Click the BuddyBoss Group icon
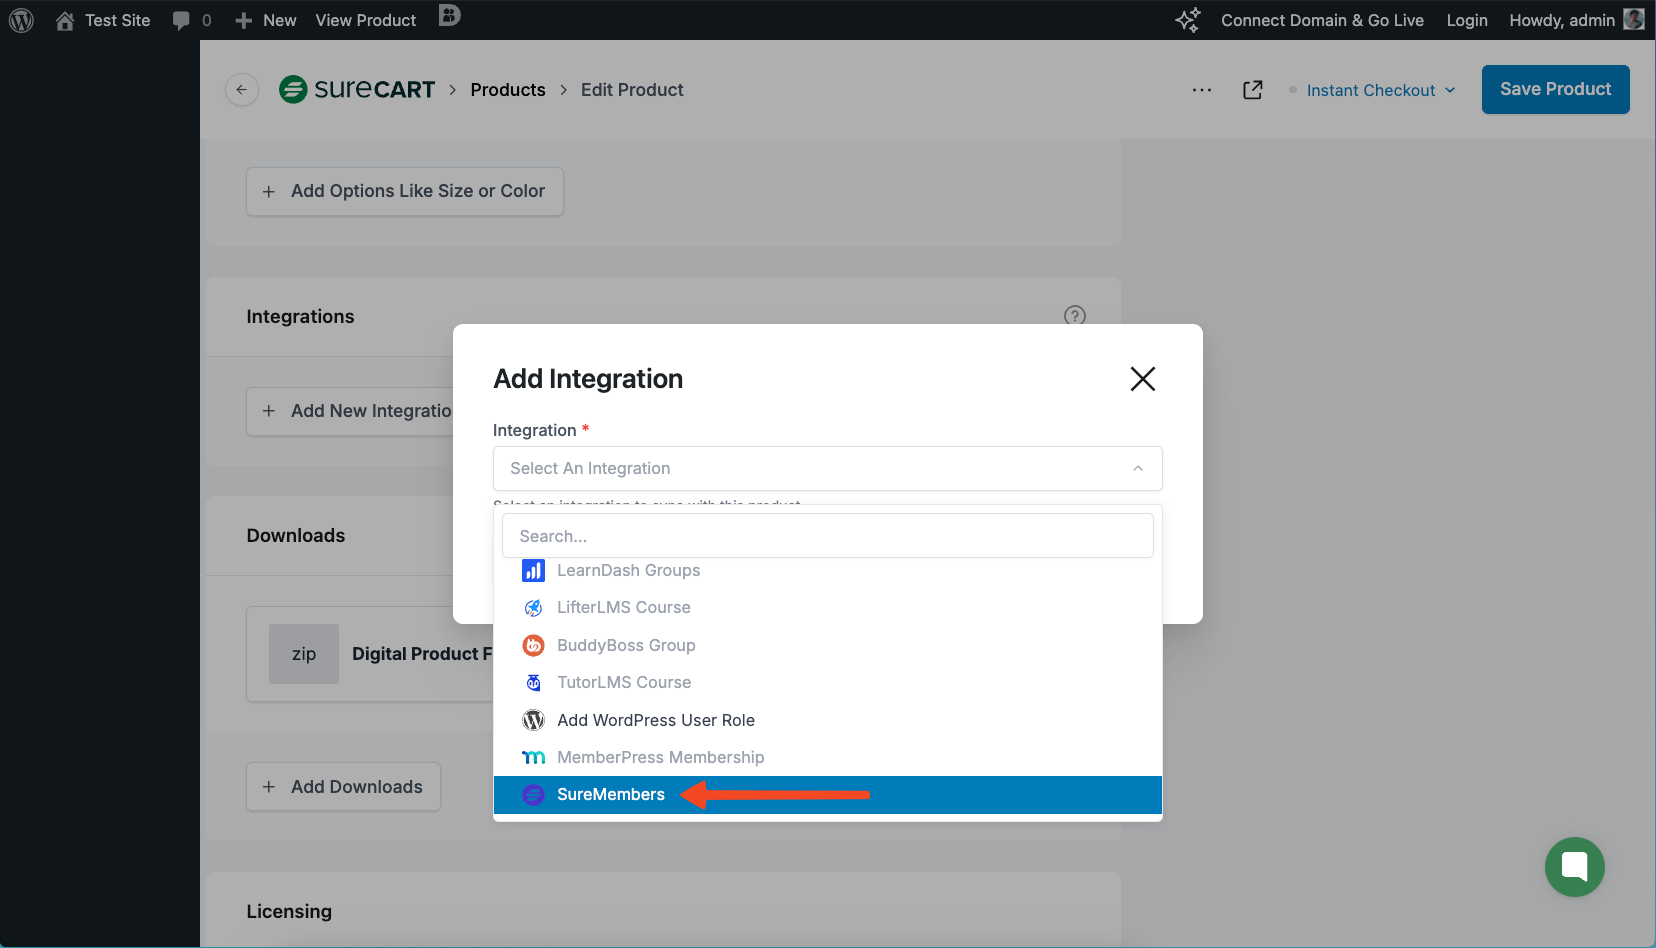This screenshot has height=948, width=1656. coord(534,645)
